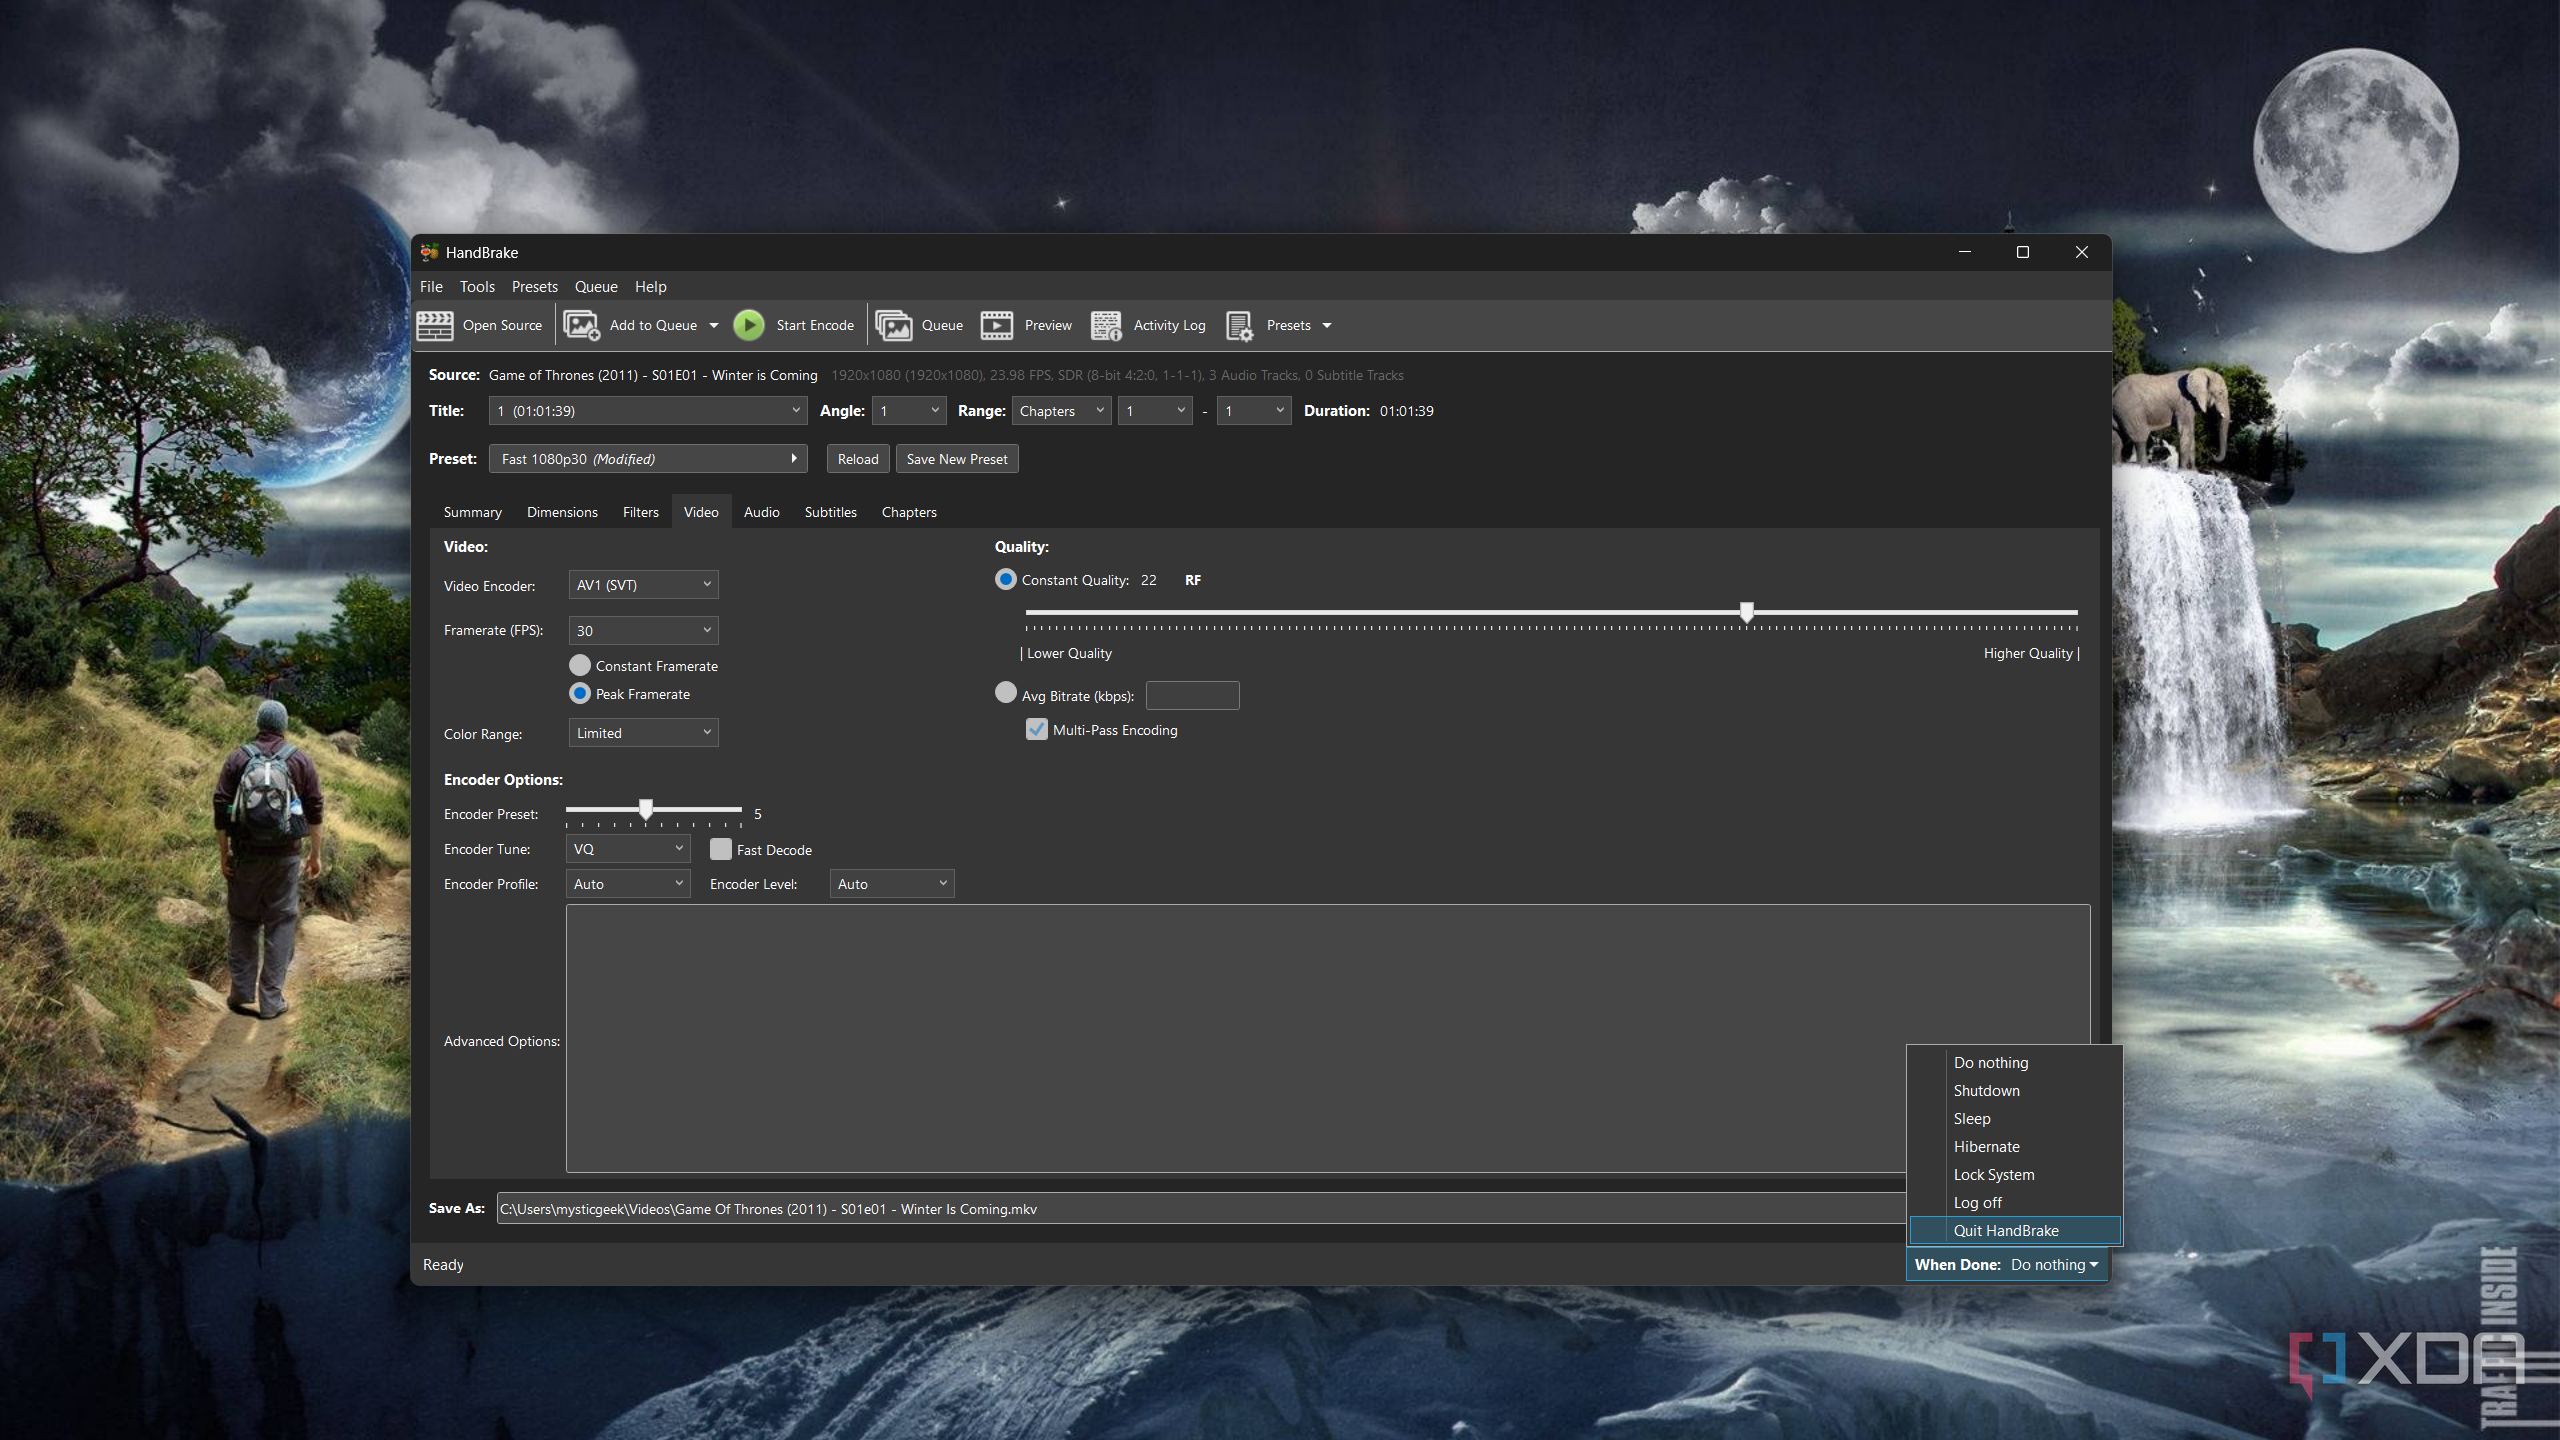Click the Advanced Options text area
This screenshot has width=2560, height=1440.
[x=1328, y=1038]
